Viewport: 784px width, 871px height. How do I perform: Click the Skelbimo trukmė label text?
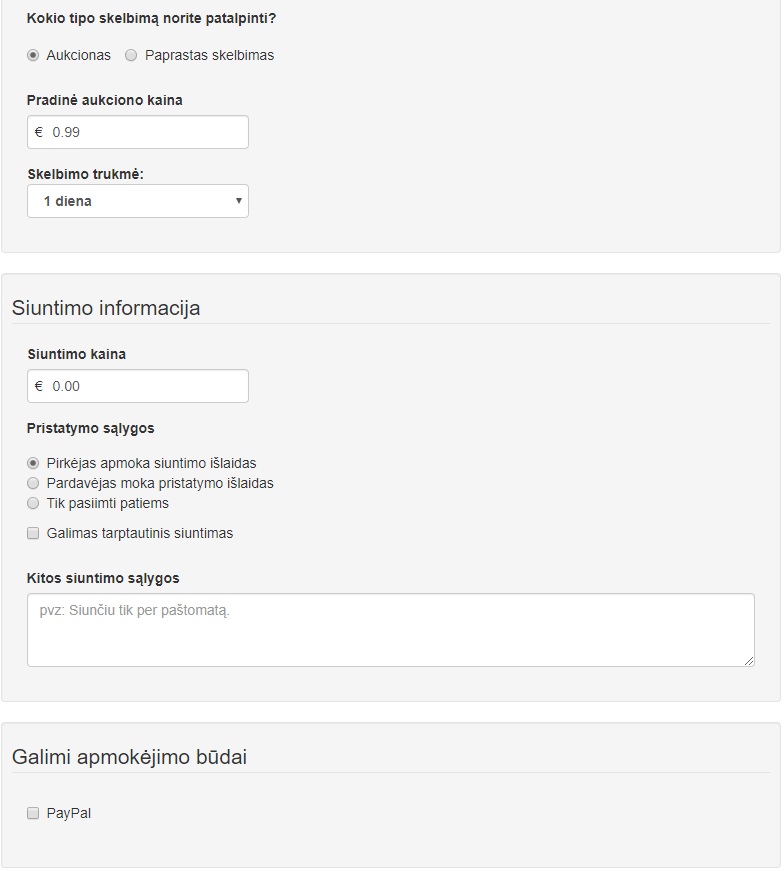pyautogui.click(x=86, y=174)
